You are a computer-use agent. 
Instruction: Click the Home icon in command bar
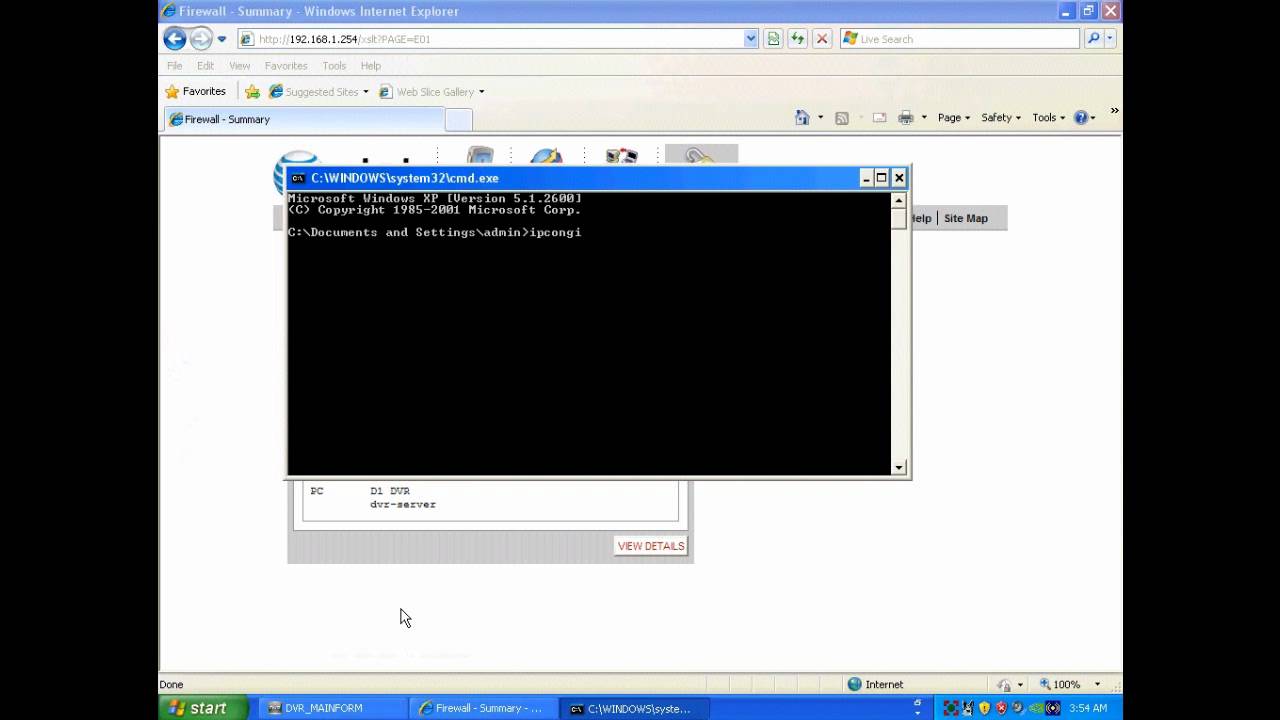[x=802, y=117]
